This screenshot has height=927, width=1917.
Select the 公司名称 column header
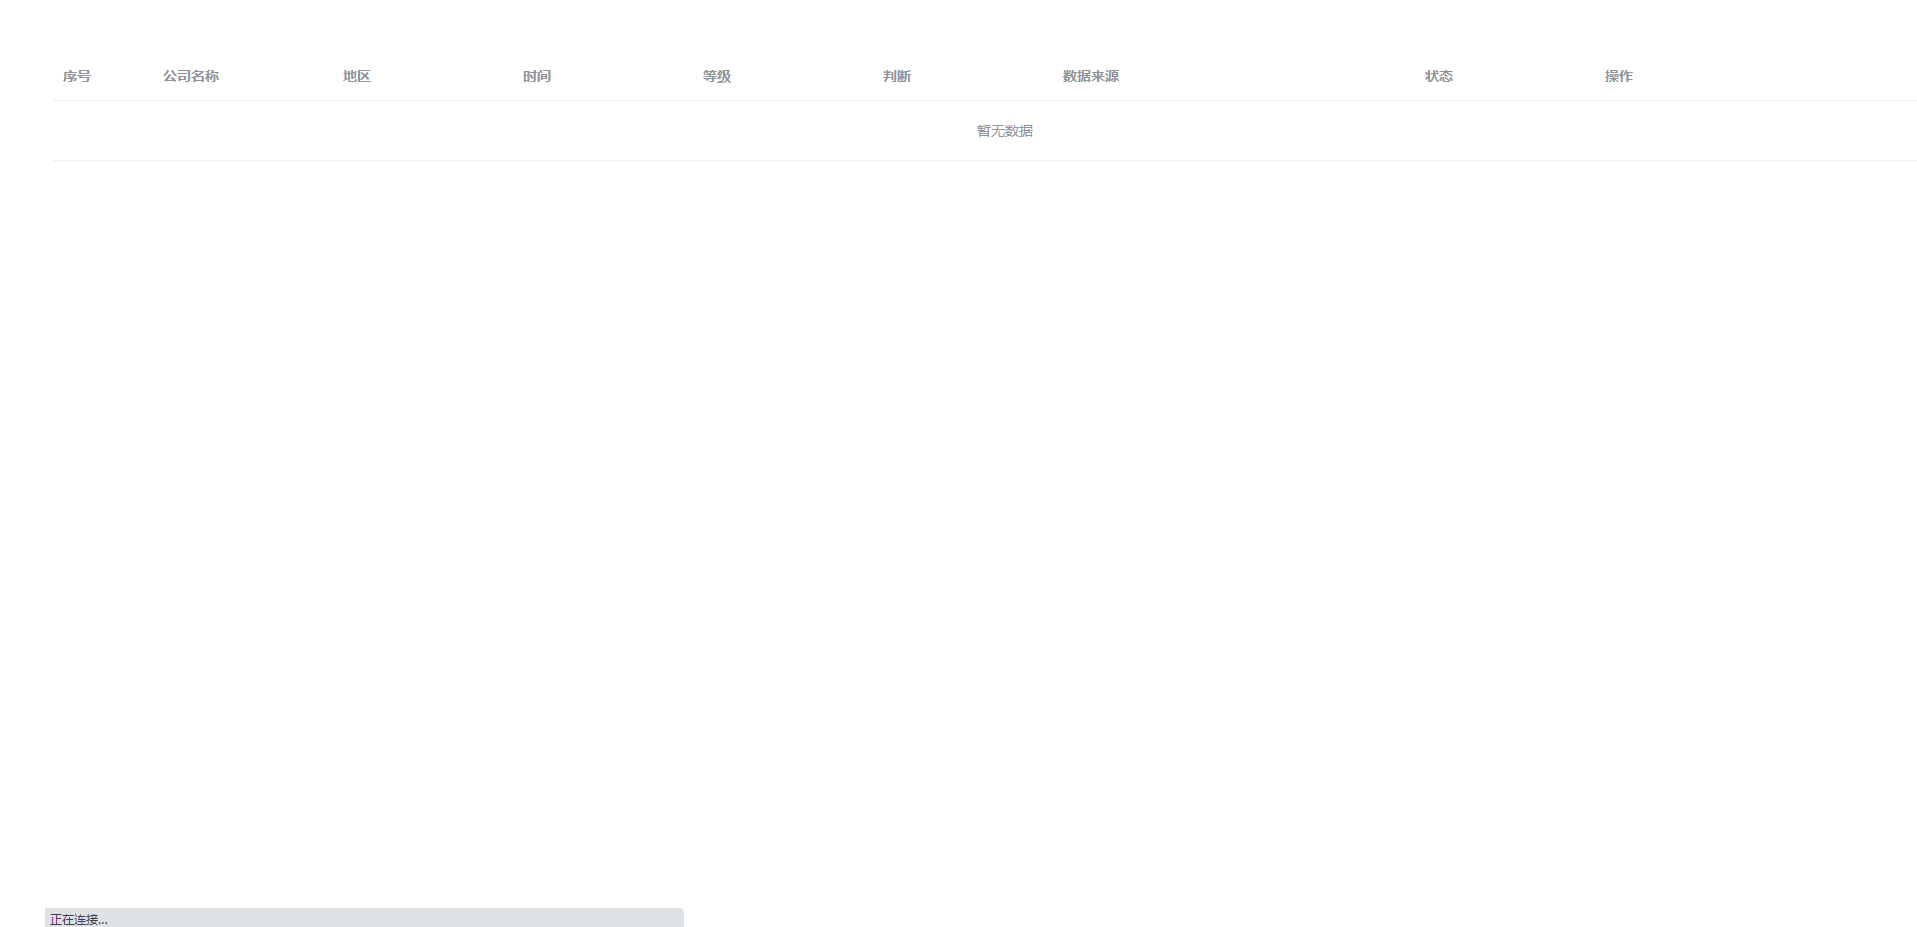coord(191,76)
